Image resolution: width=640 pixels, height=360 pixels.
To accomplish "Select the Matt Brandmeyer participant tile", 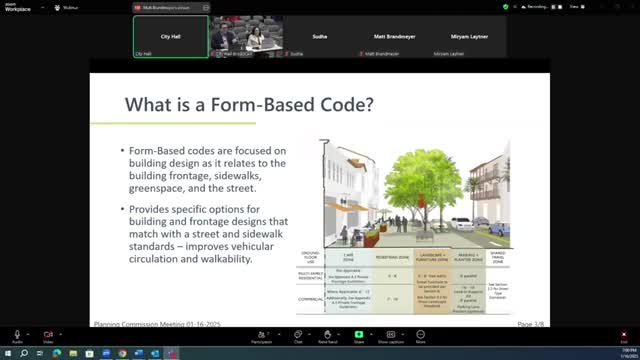I will (x=394, y=37).
